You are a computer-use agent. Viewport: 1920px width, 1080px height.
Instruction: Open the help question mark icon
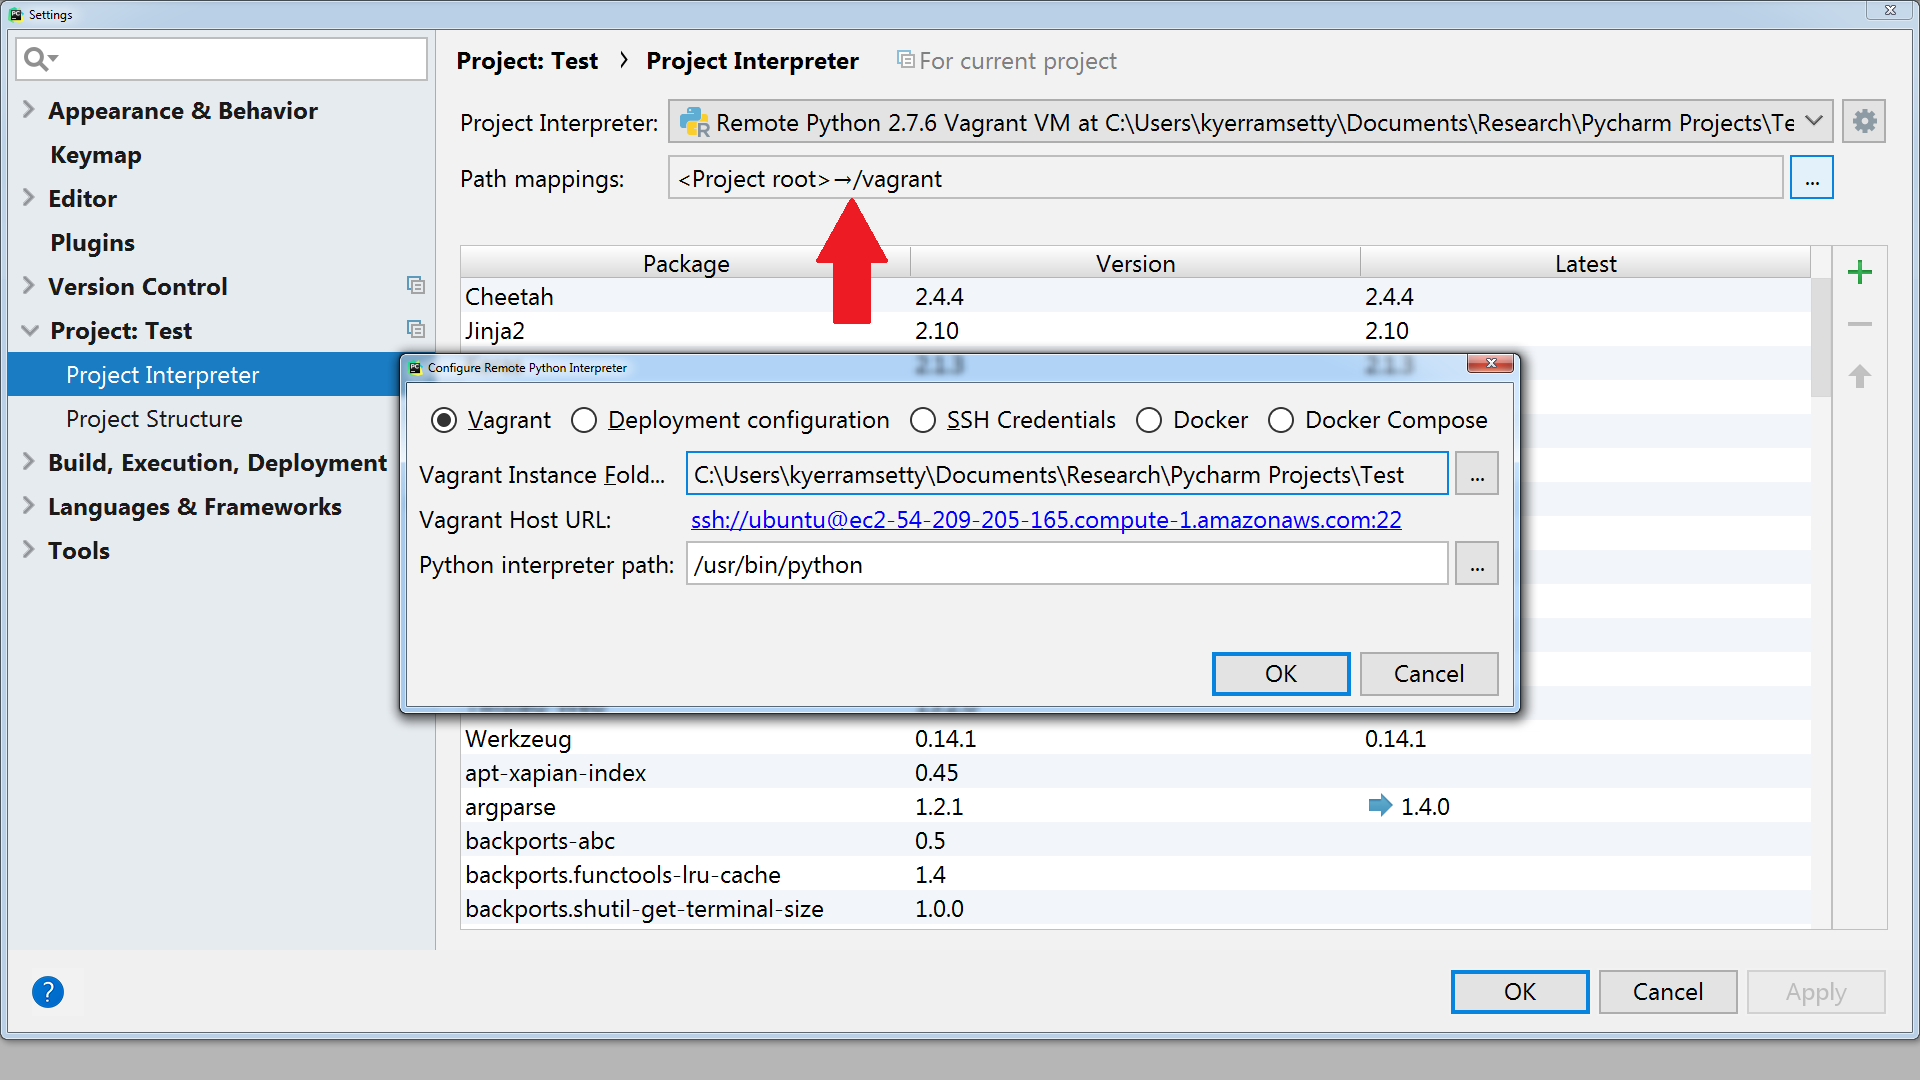point(48,992)
